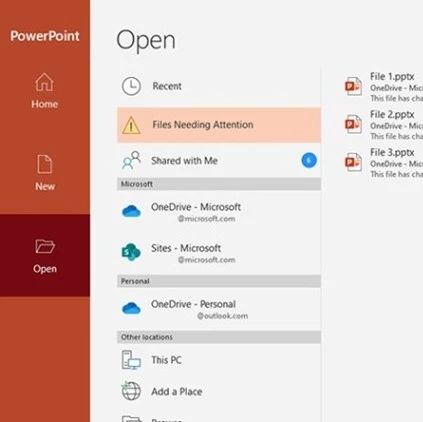Open OneDrive - Microsoft location
This screenshot has height=422, width=423.
[219, 211]
